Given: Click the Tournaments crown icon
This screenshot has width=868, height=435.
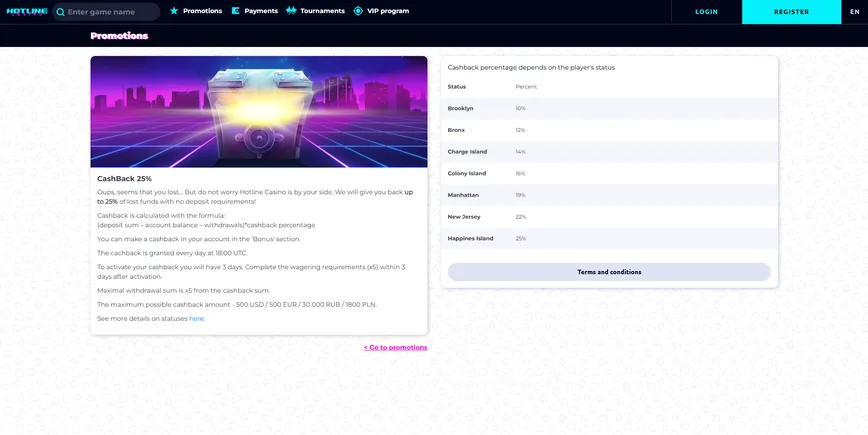Looking at the screenshot, I should coord(291,11).
